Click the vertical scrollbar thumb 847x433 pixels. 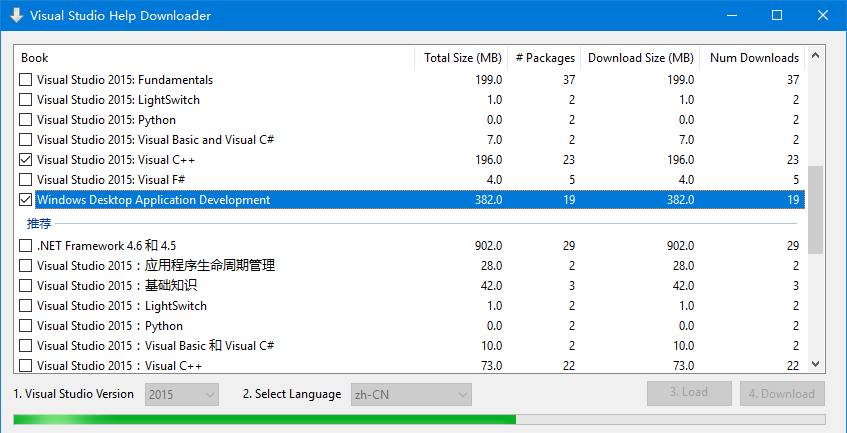pos(816,209)
